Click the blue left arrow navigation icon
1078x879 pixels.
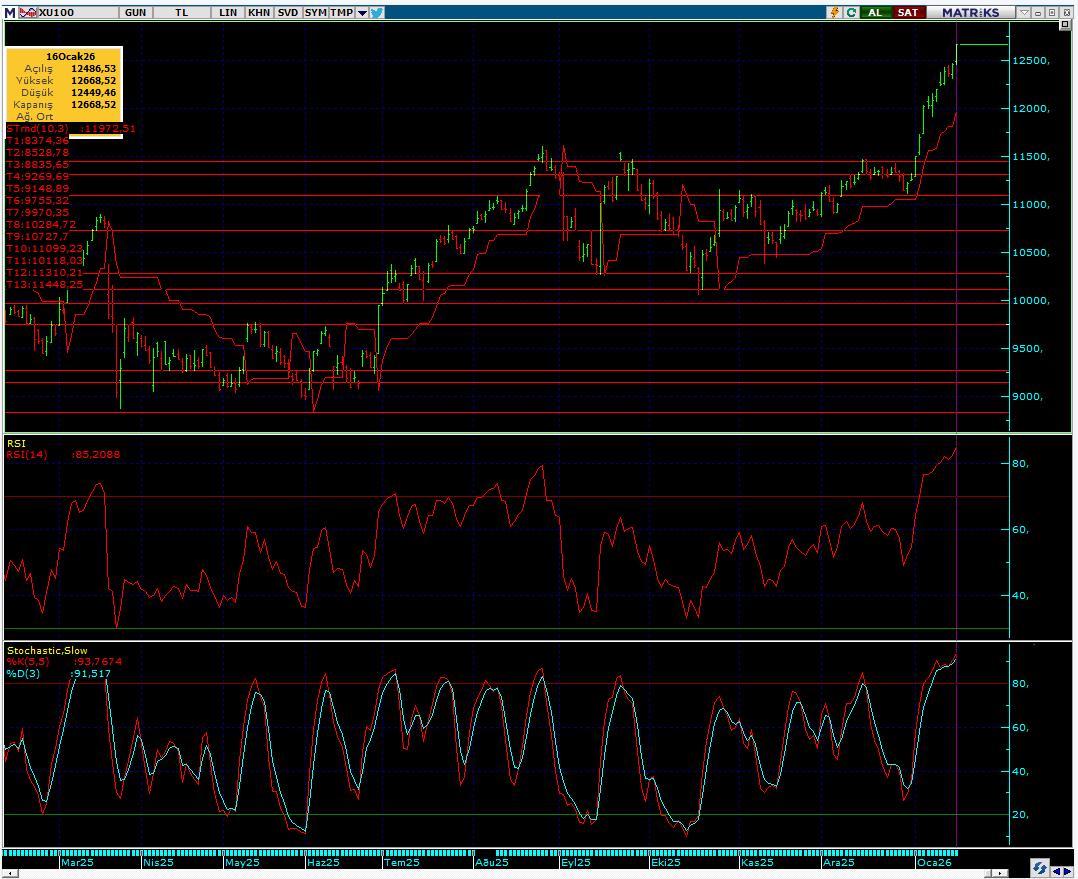(x=1057, y=871)
